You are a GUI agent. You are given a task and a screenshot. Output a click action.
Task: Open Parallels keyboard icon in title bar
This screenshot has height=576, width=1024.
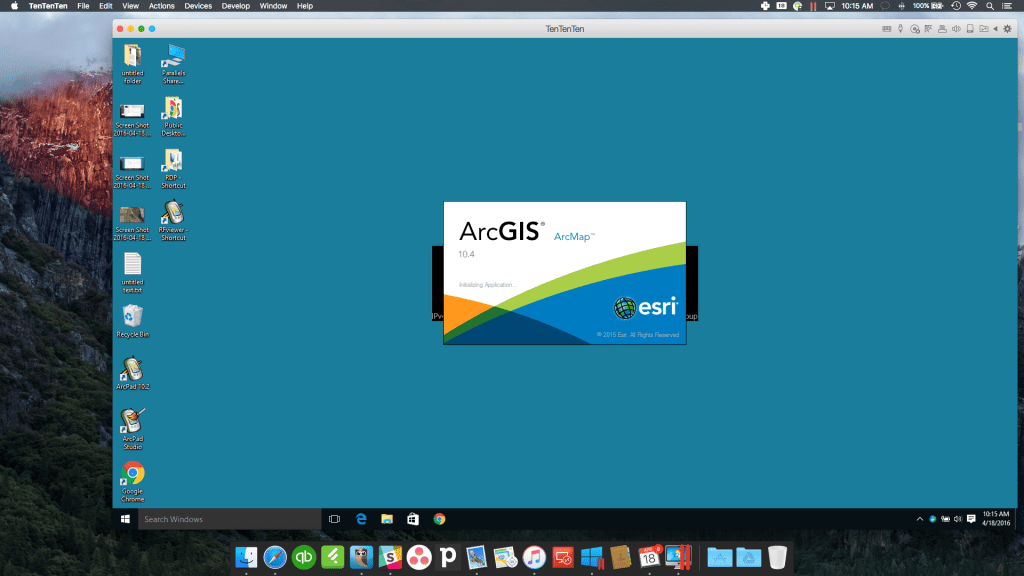[886, 29]
